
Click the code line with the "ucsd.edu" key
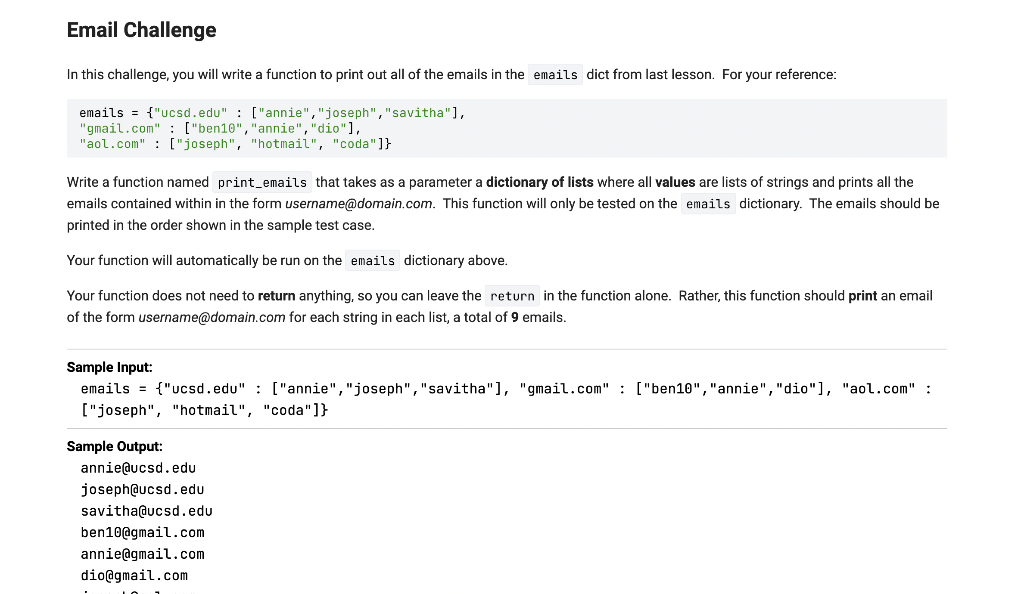(272, 113)
